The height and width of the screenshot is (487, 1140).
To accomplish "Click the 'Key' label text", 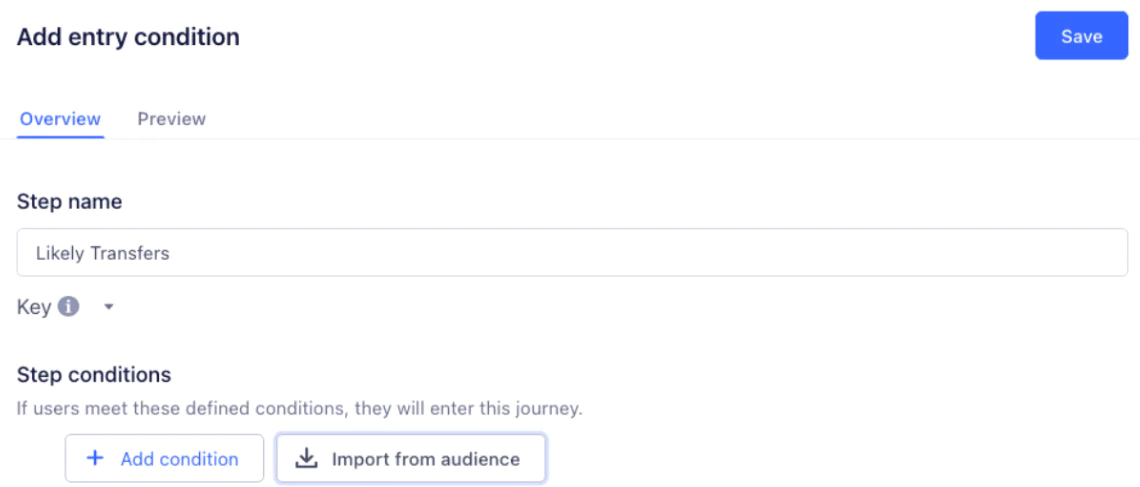I will pos(33,307).
